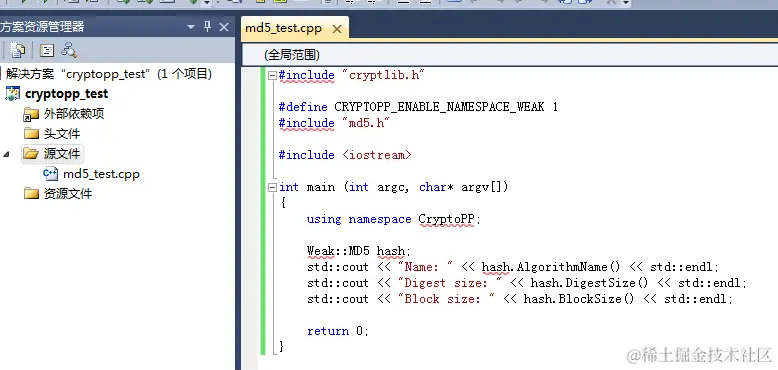Click hash.AlgorithmName() in the code
Viewport: 778px width, 370px height.
click(551, 267)
